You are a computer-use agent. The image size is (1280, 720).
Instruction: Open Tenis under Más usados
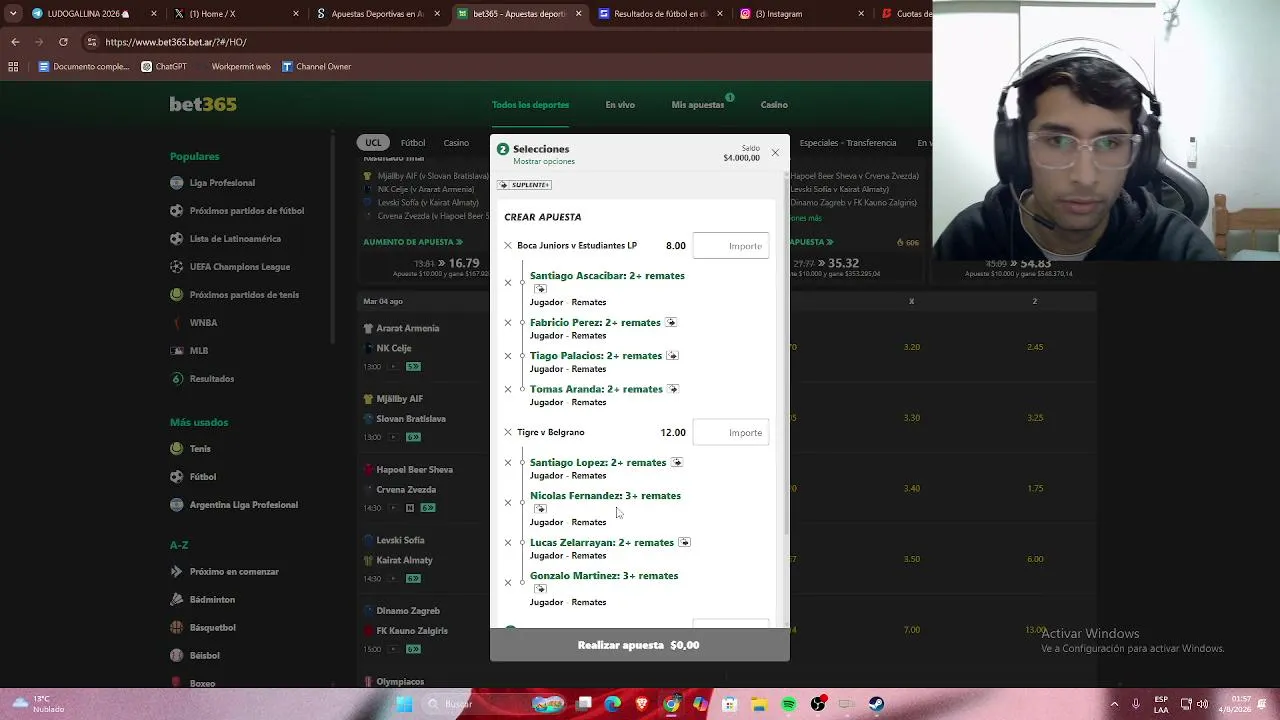click(x=200, y=449)
